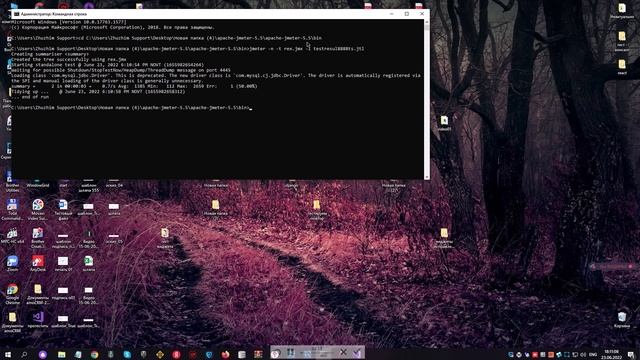The height and width of the screenshot is (360, 640).
Task: Open Yandex browser from the taskbar
Action: (176, 354)
